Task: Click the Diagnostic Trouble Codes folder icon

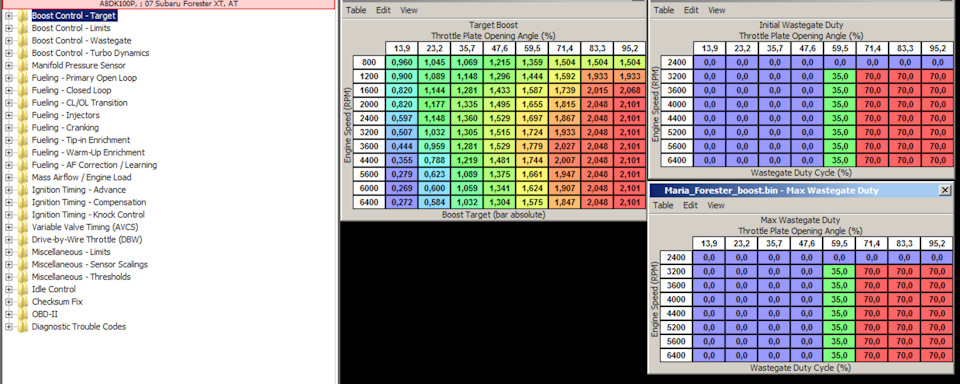Action: pyautogui.click(x=23, y=326)
